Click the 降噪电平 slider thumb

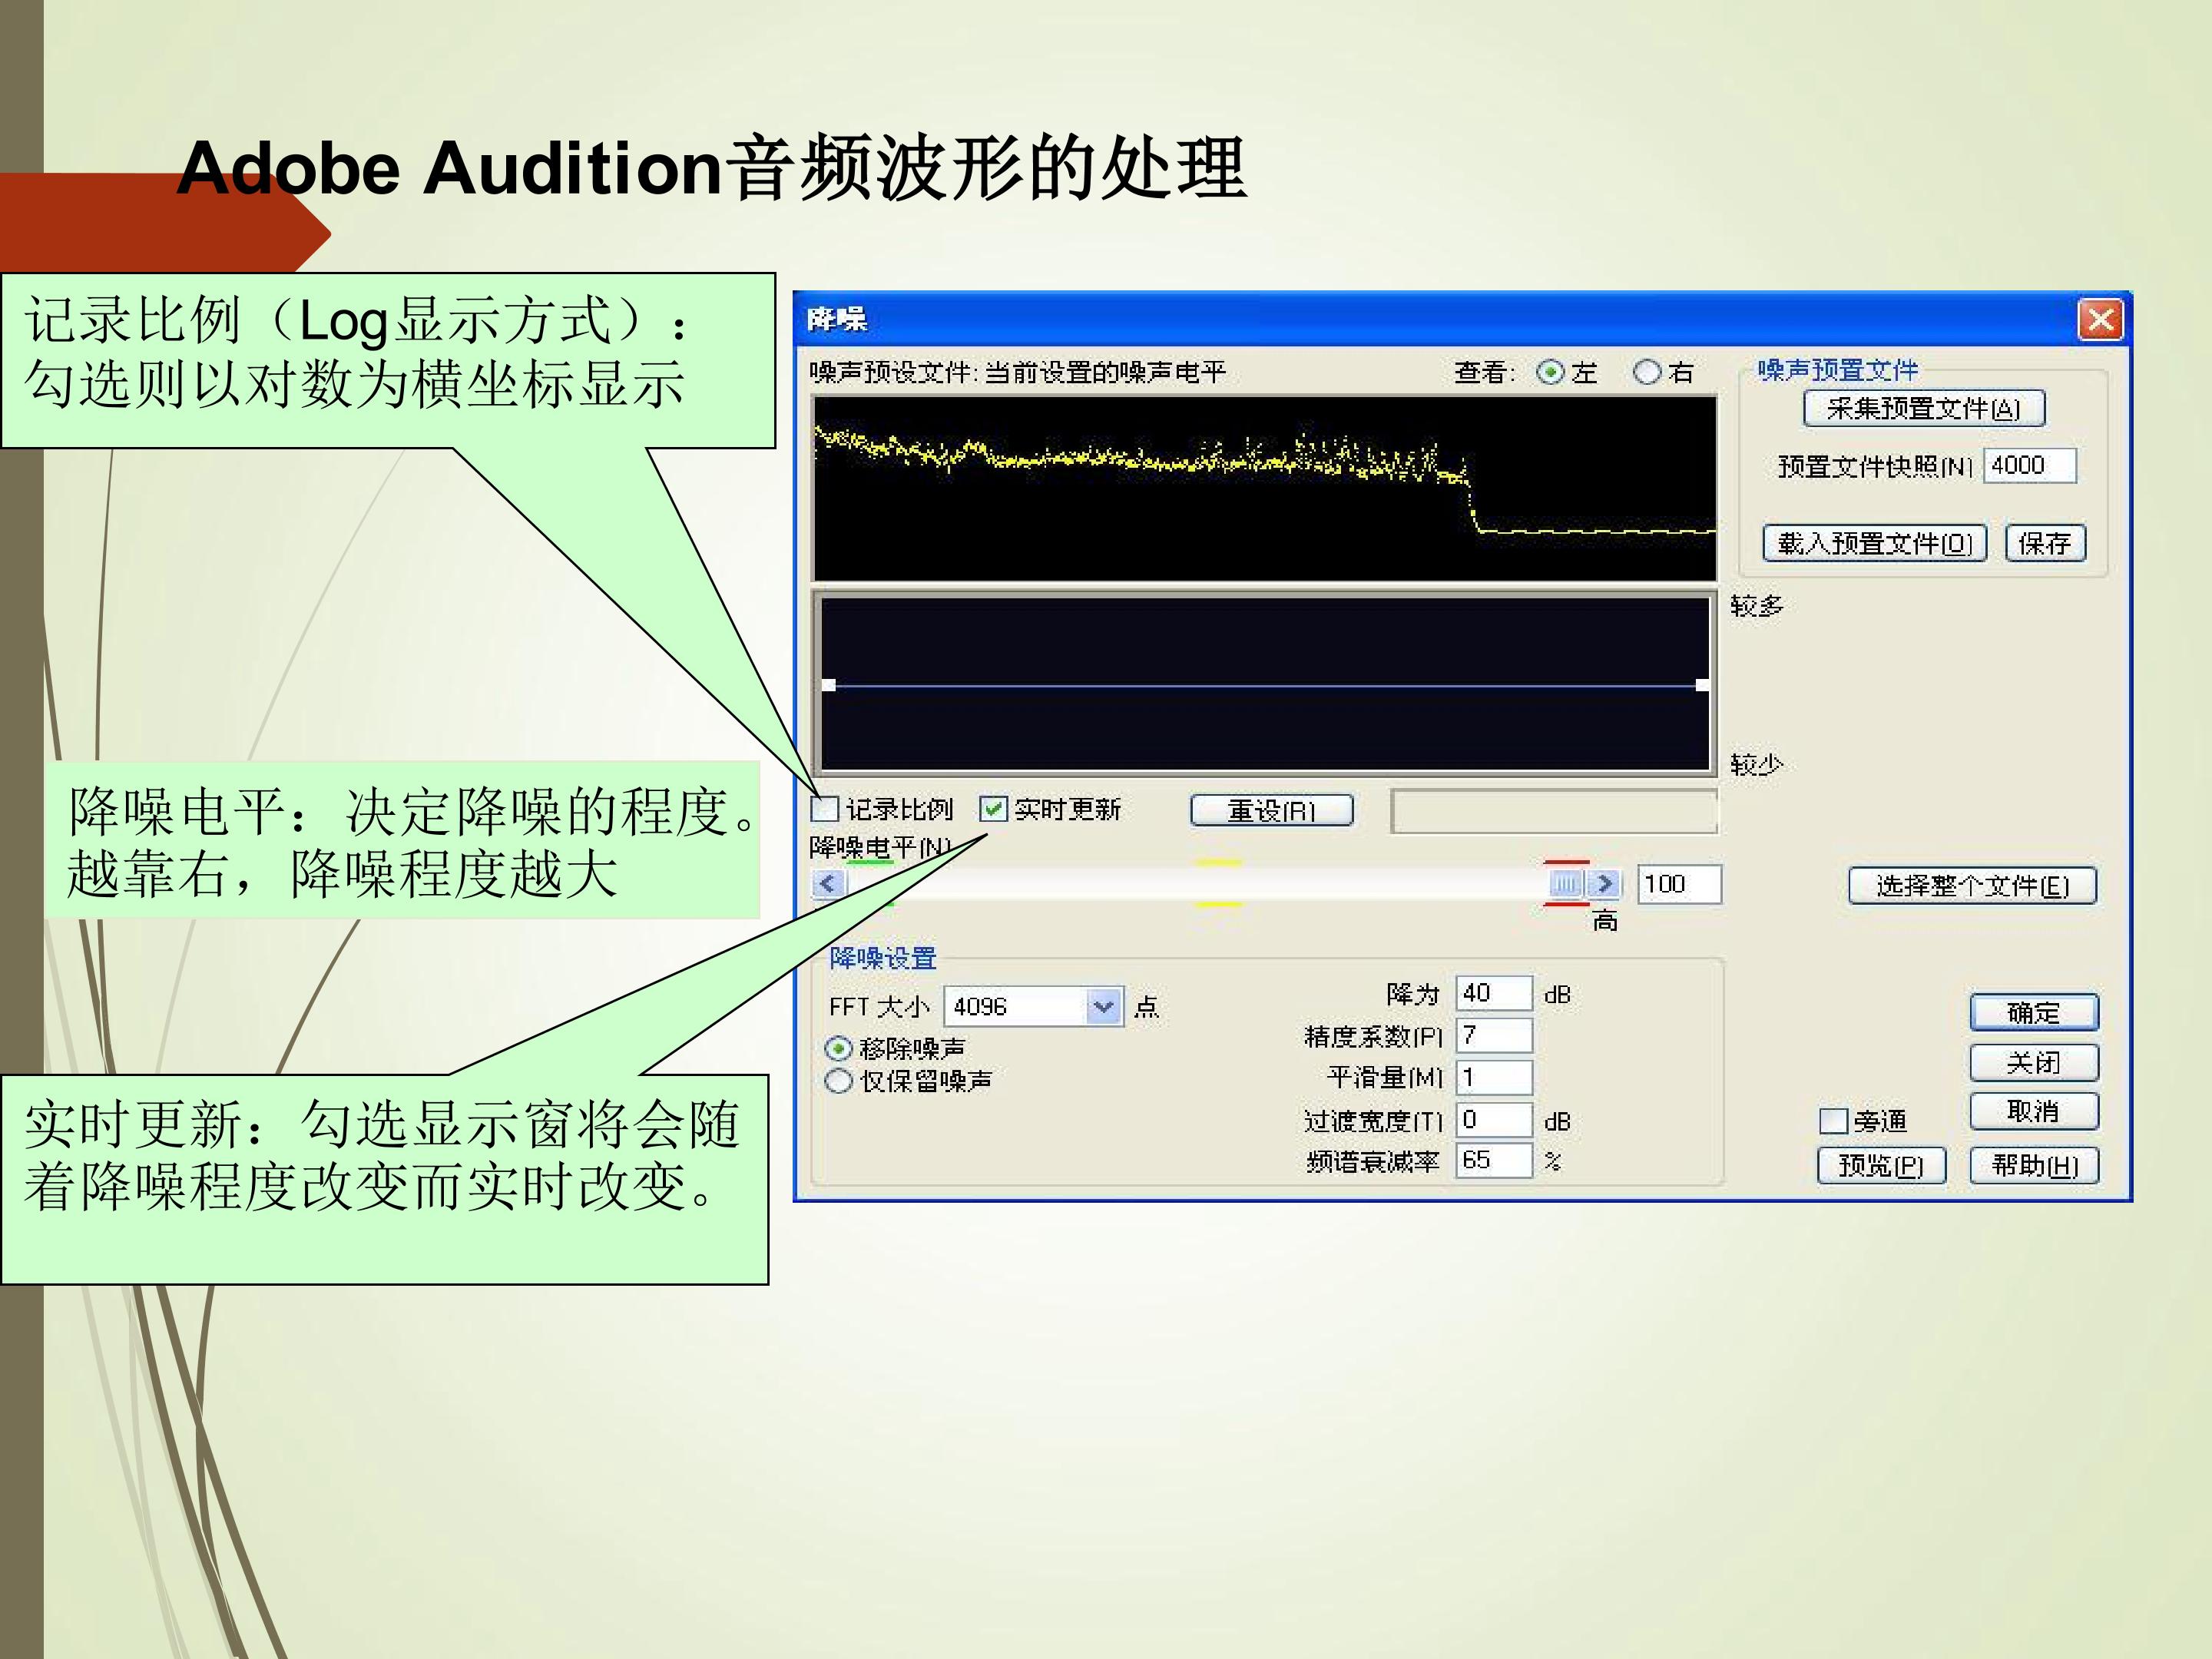tap(1567, 884)
